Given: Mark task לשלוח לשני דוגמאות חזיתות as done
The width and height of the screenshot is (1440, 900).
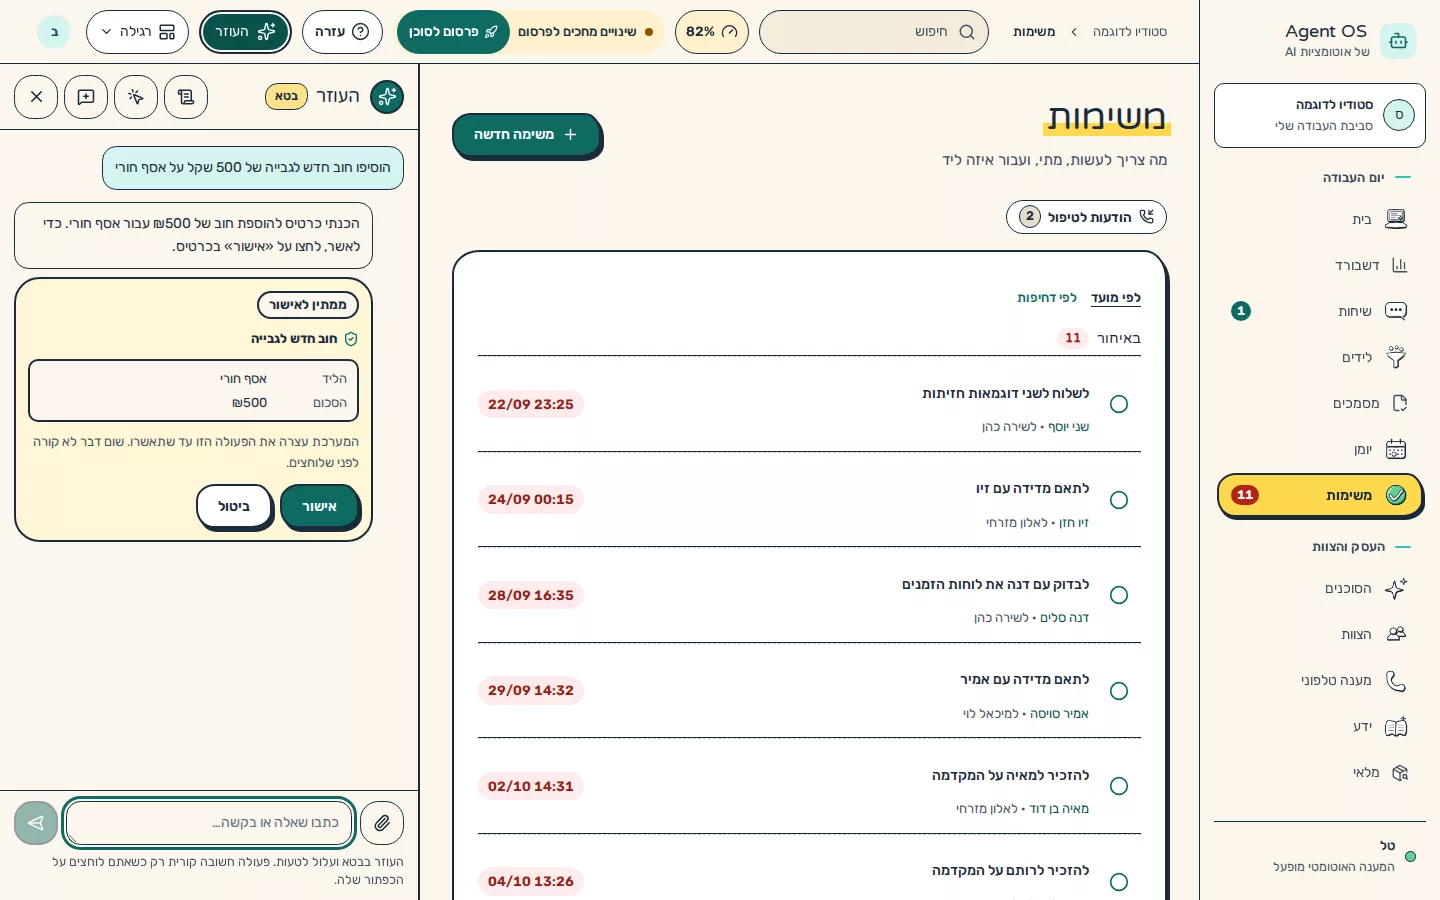Looking at the screenshot, I should coord(1119,404).
